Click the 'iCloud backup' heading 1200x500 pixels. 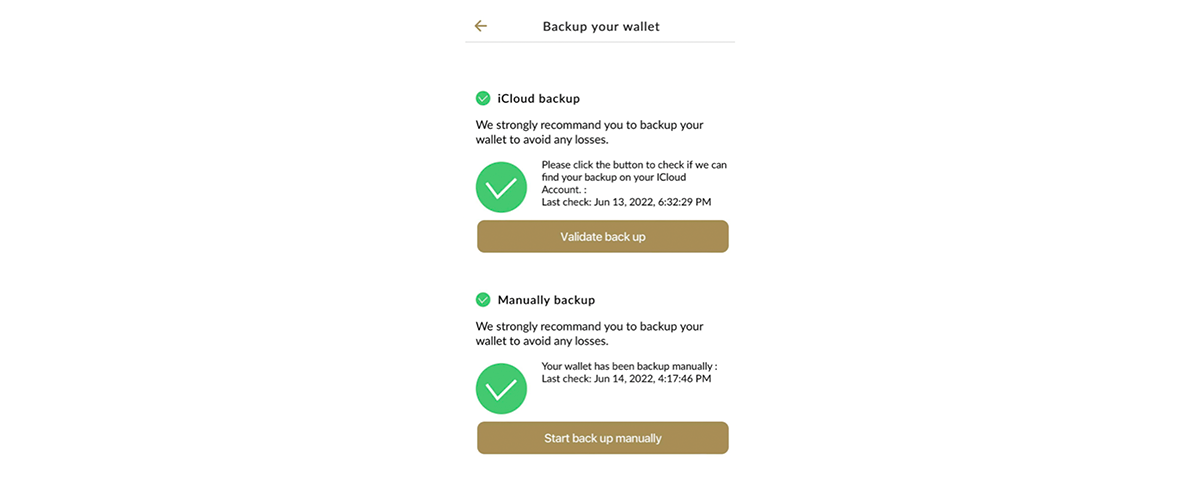click(x=539, y=98)
